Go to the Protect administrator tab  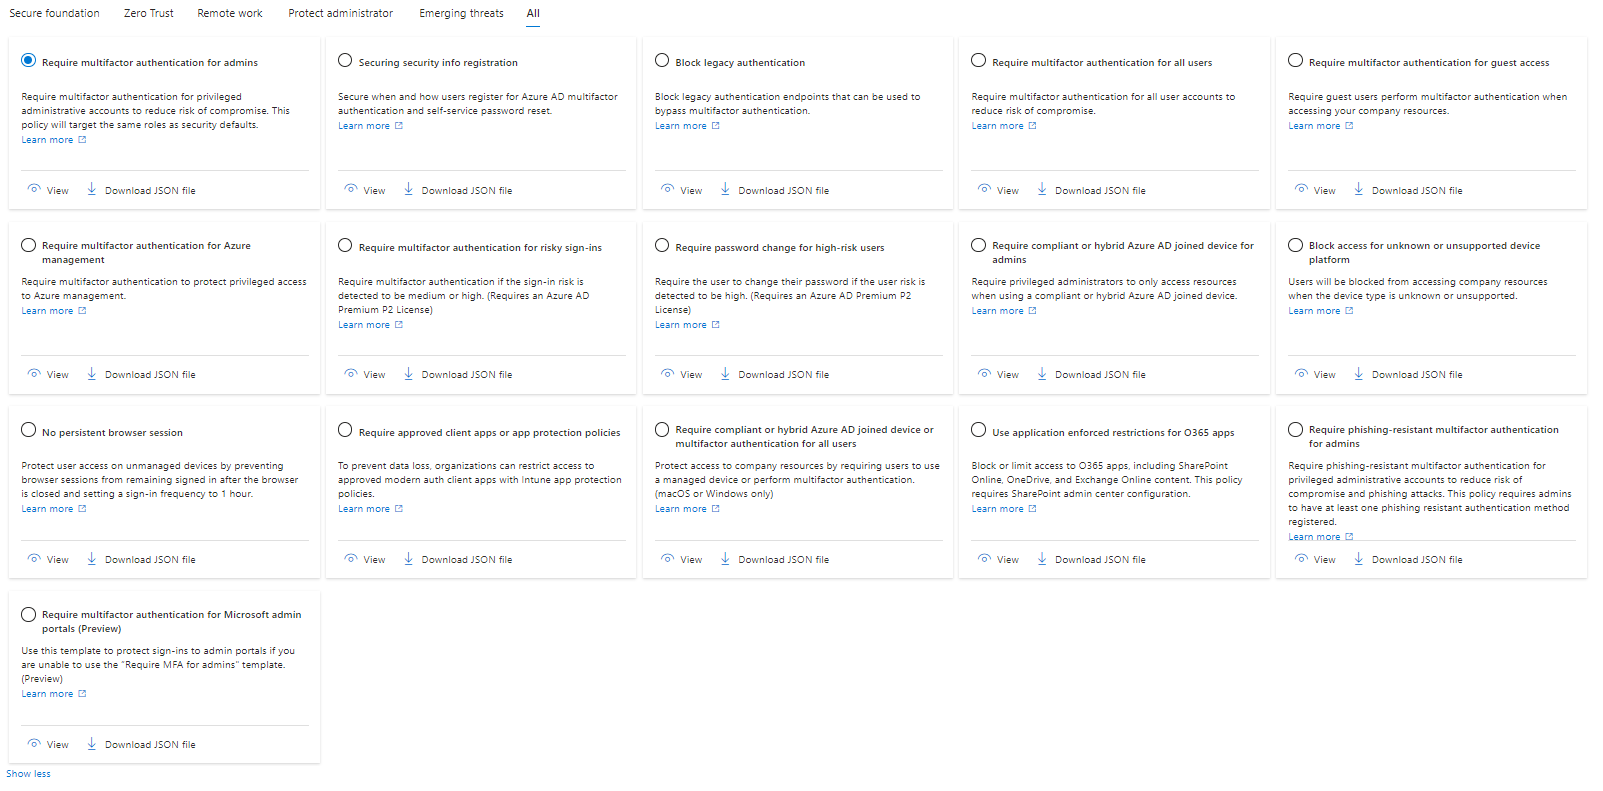[340, 13]
